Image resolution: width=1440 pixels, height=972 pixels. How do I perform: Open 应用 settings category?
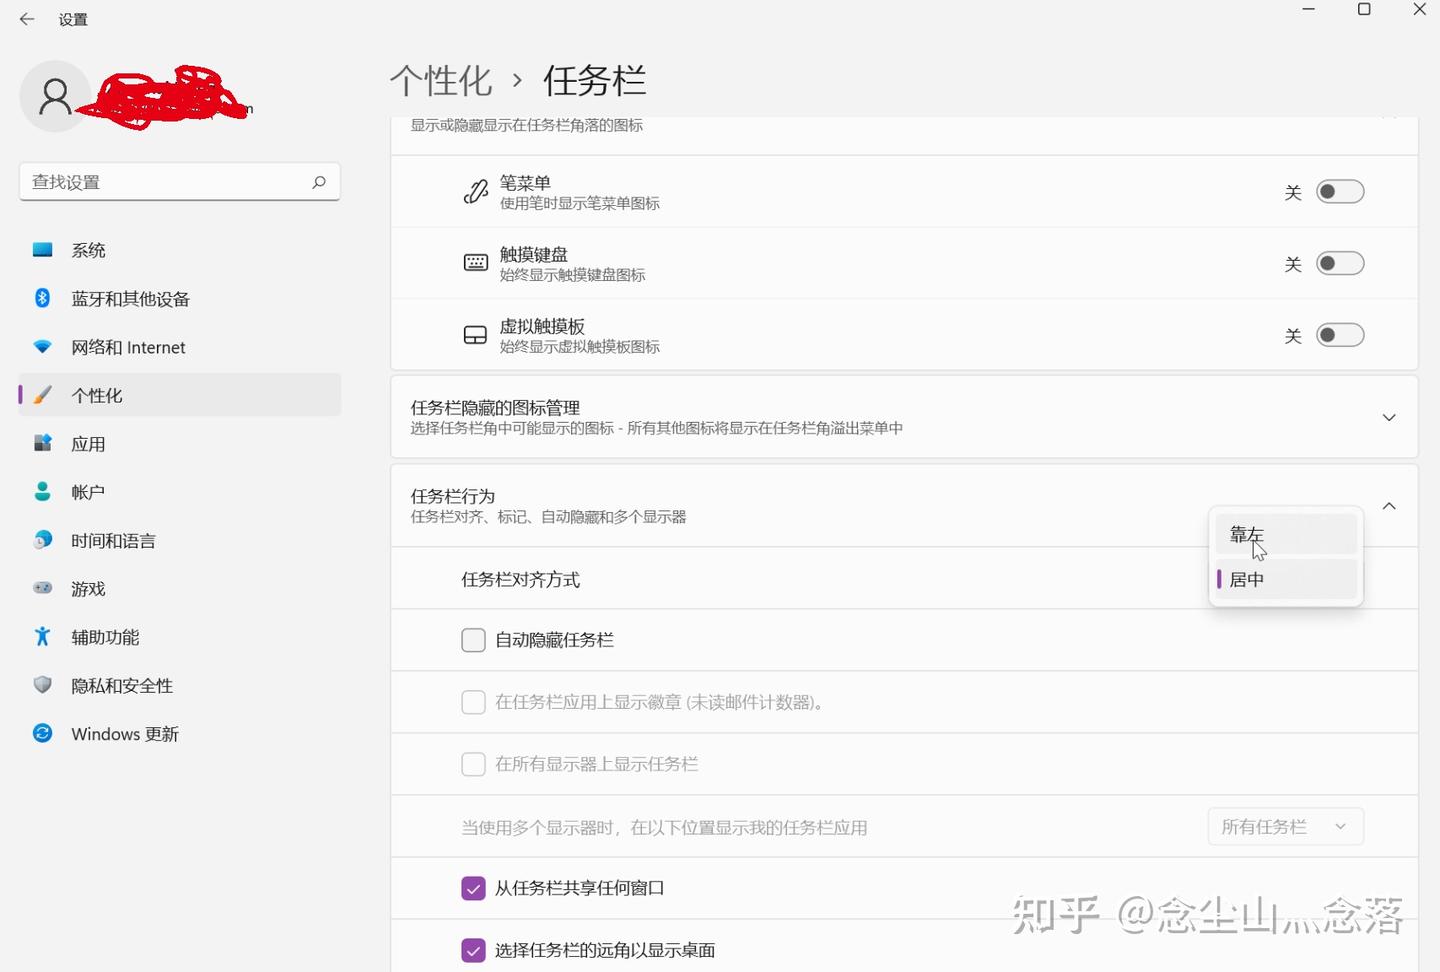[x=180, y=443]
